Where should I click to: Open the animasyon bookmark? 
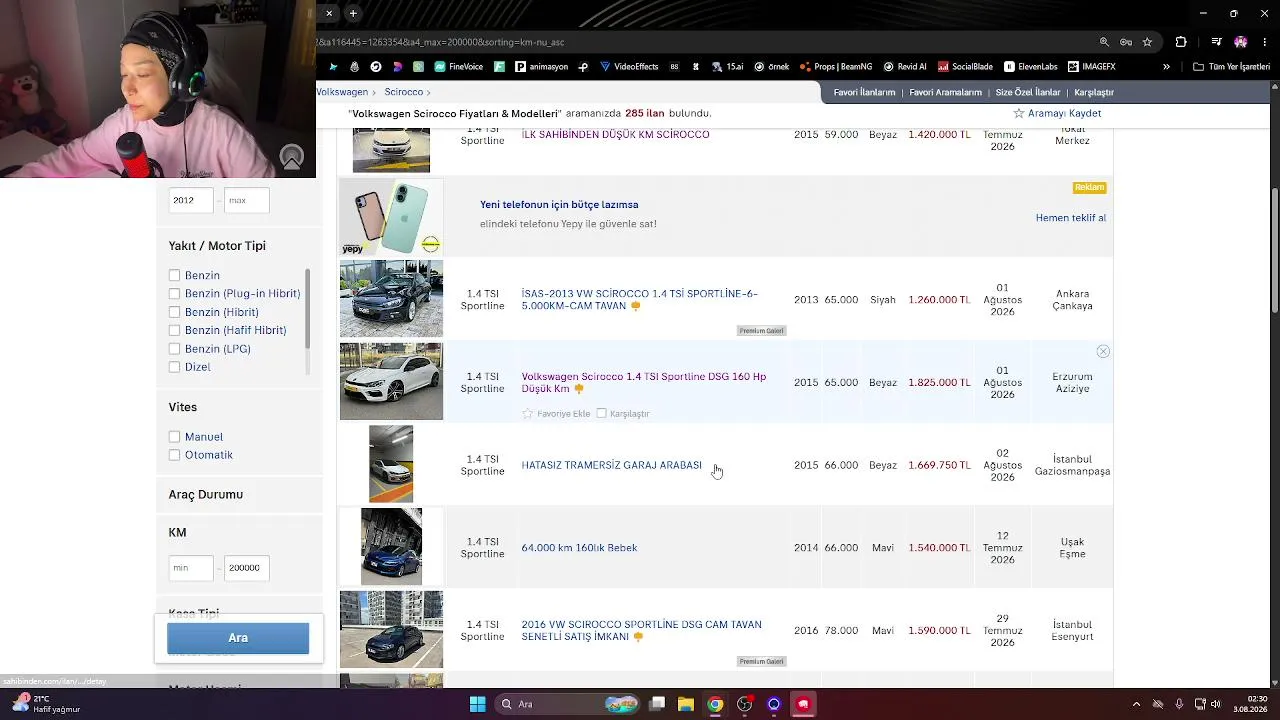541,67
